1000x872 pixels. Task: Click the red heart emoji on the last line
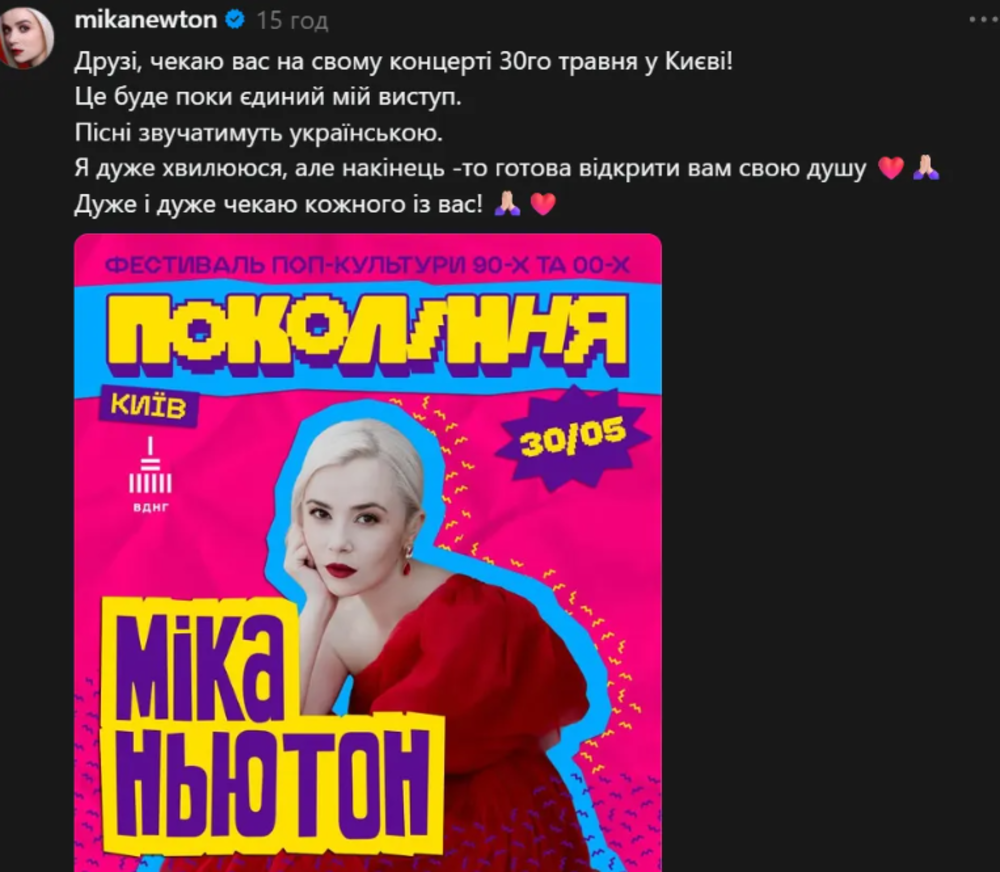click(543, 205)
